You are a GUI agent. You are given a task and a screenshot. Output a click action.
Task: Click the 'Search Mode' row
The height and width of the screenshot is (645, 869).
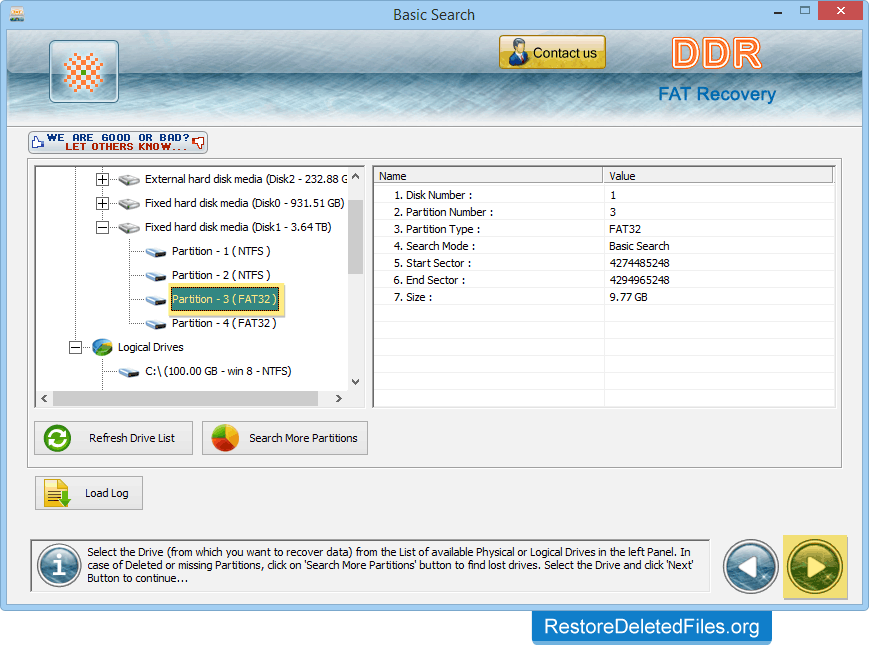tap(604, 246)
